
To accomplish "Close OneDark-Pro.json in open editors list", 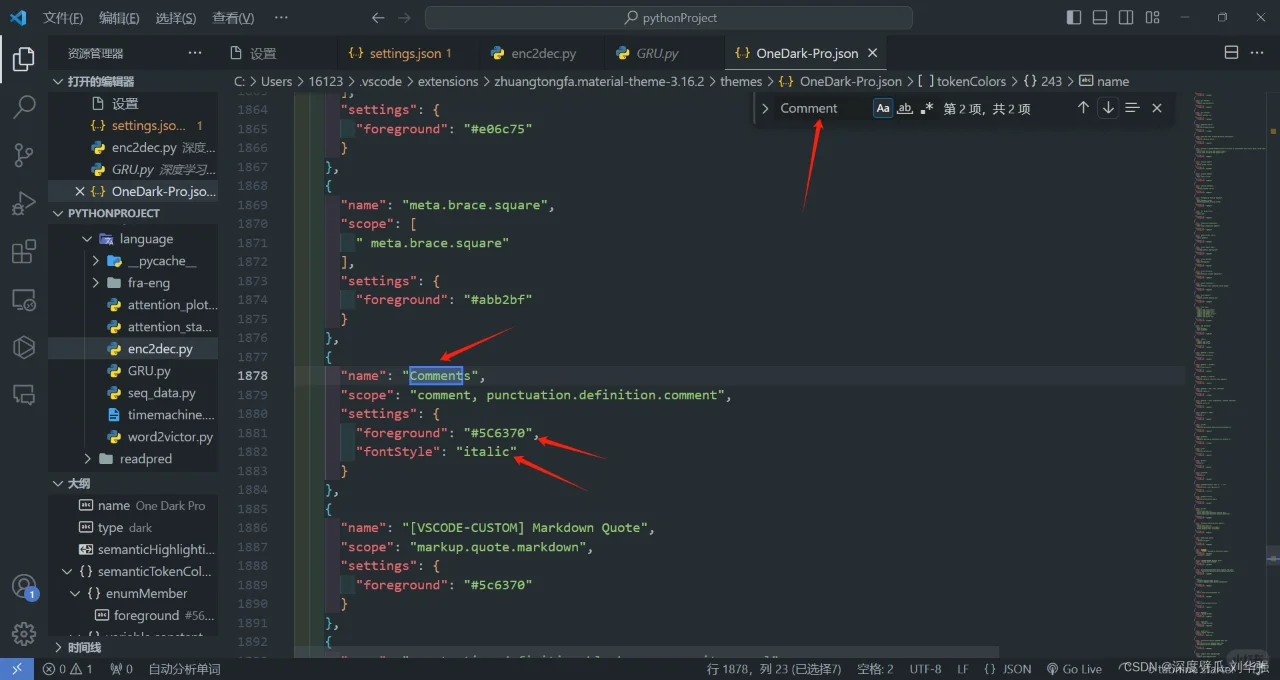I will pos(79,191).
